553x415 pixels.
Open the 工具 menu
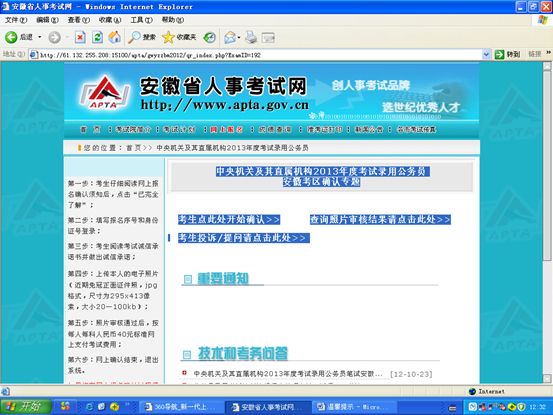click(x=141, y=20)
